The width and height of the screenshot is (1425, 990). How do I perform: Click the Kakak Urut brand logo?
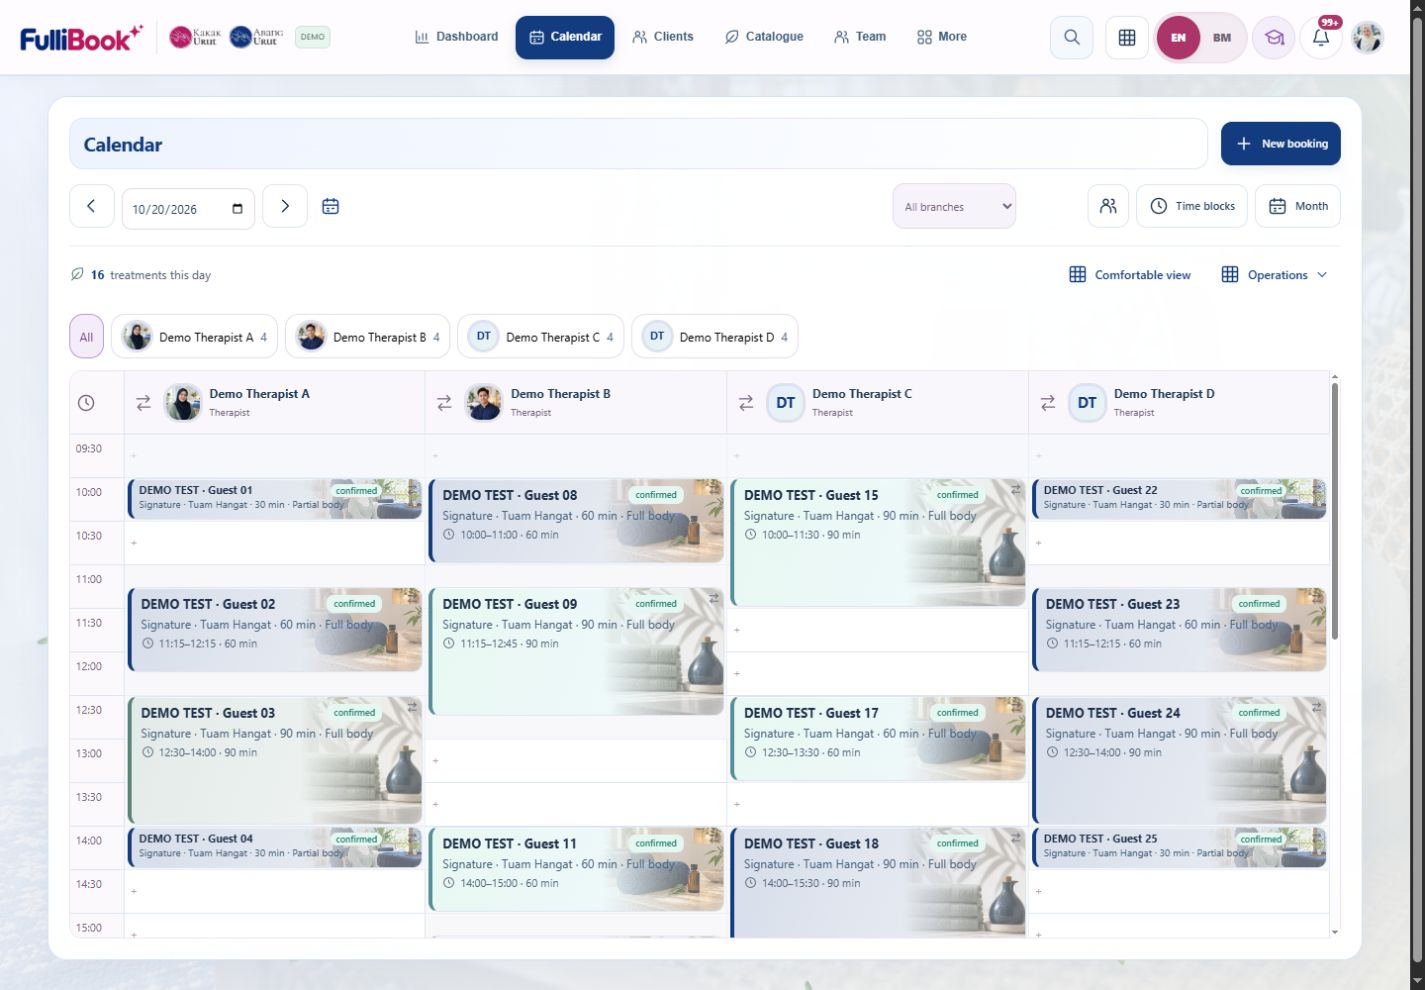195,37
